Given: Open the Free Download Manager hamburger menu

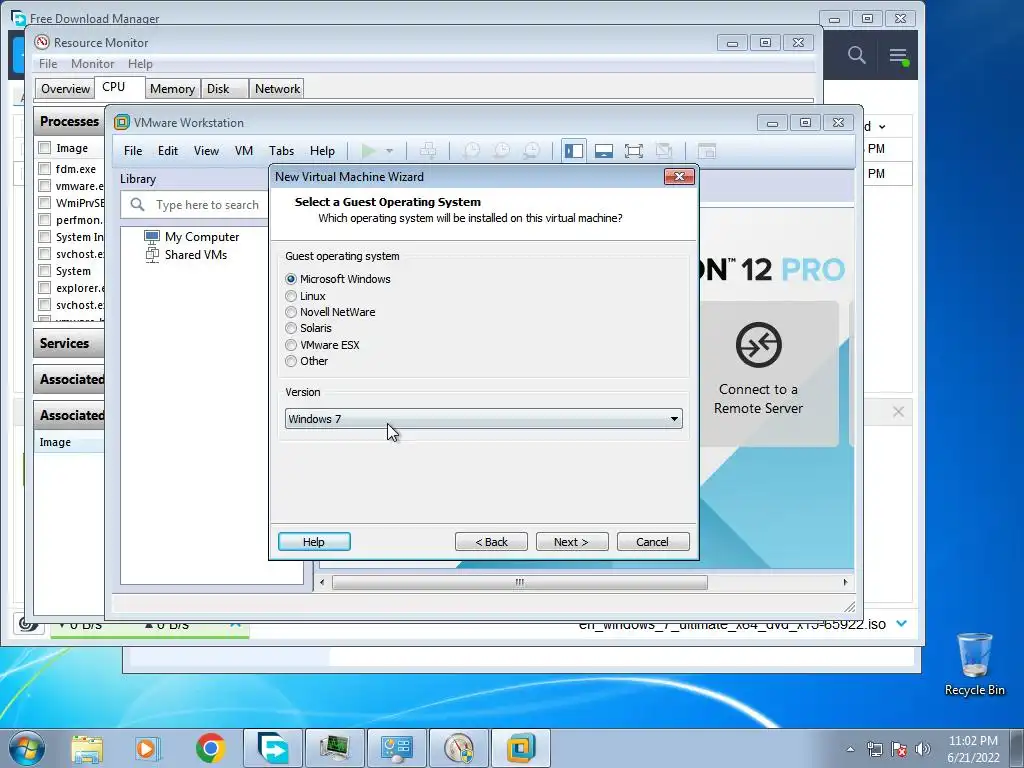Looking at the screenshot, I should (899, 56).
